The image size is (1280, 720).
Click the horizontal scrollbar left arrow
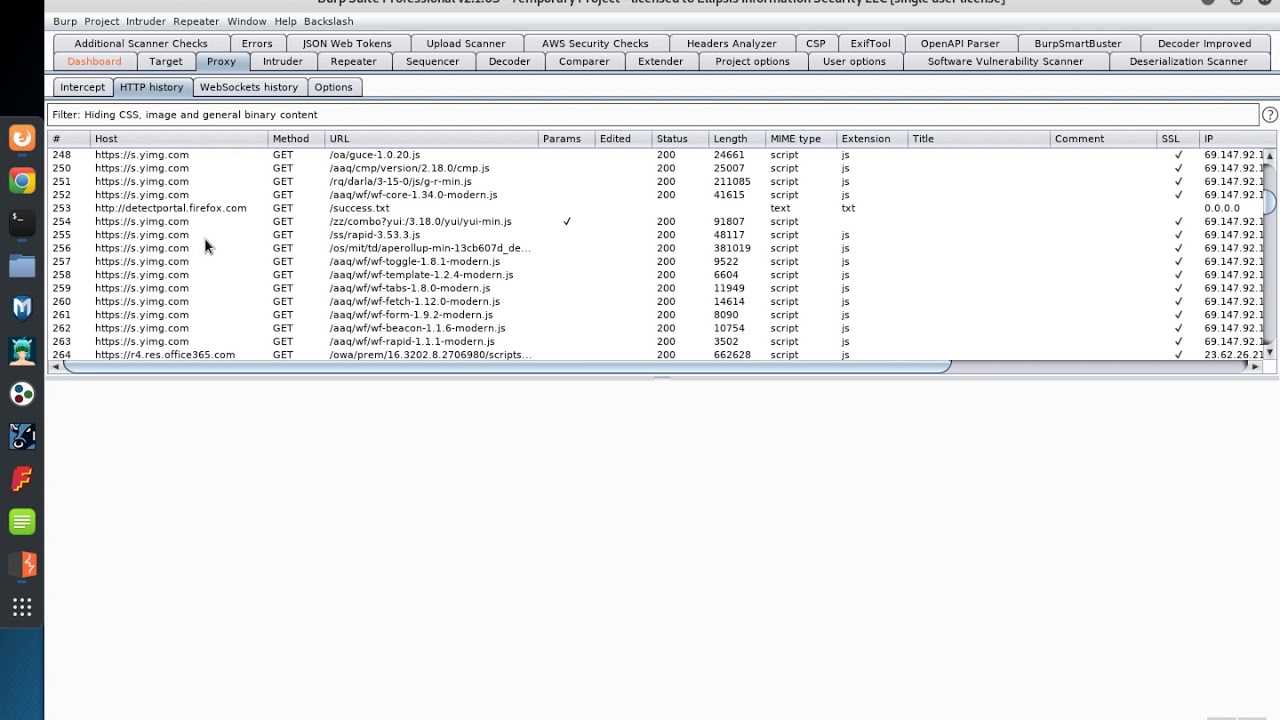[55, 367]
